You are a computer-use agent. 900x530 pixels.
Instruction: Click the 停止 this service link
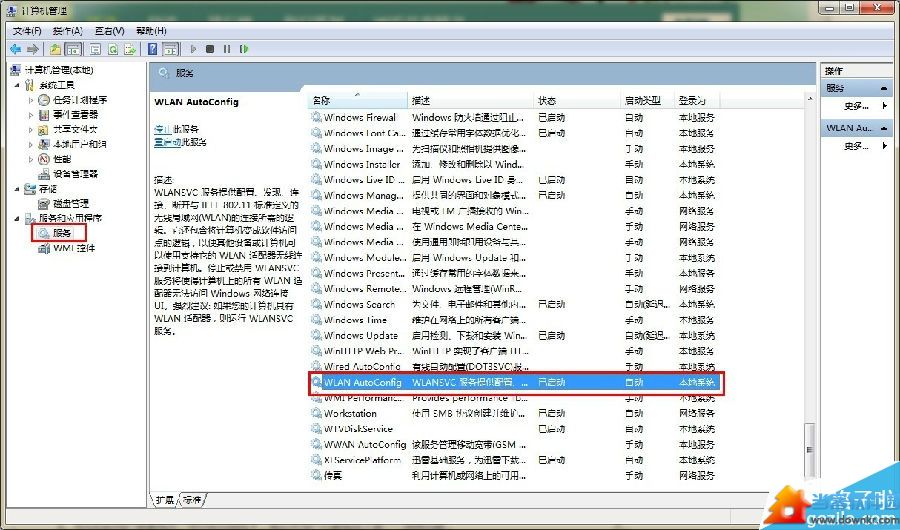163,129
